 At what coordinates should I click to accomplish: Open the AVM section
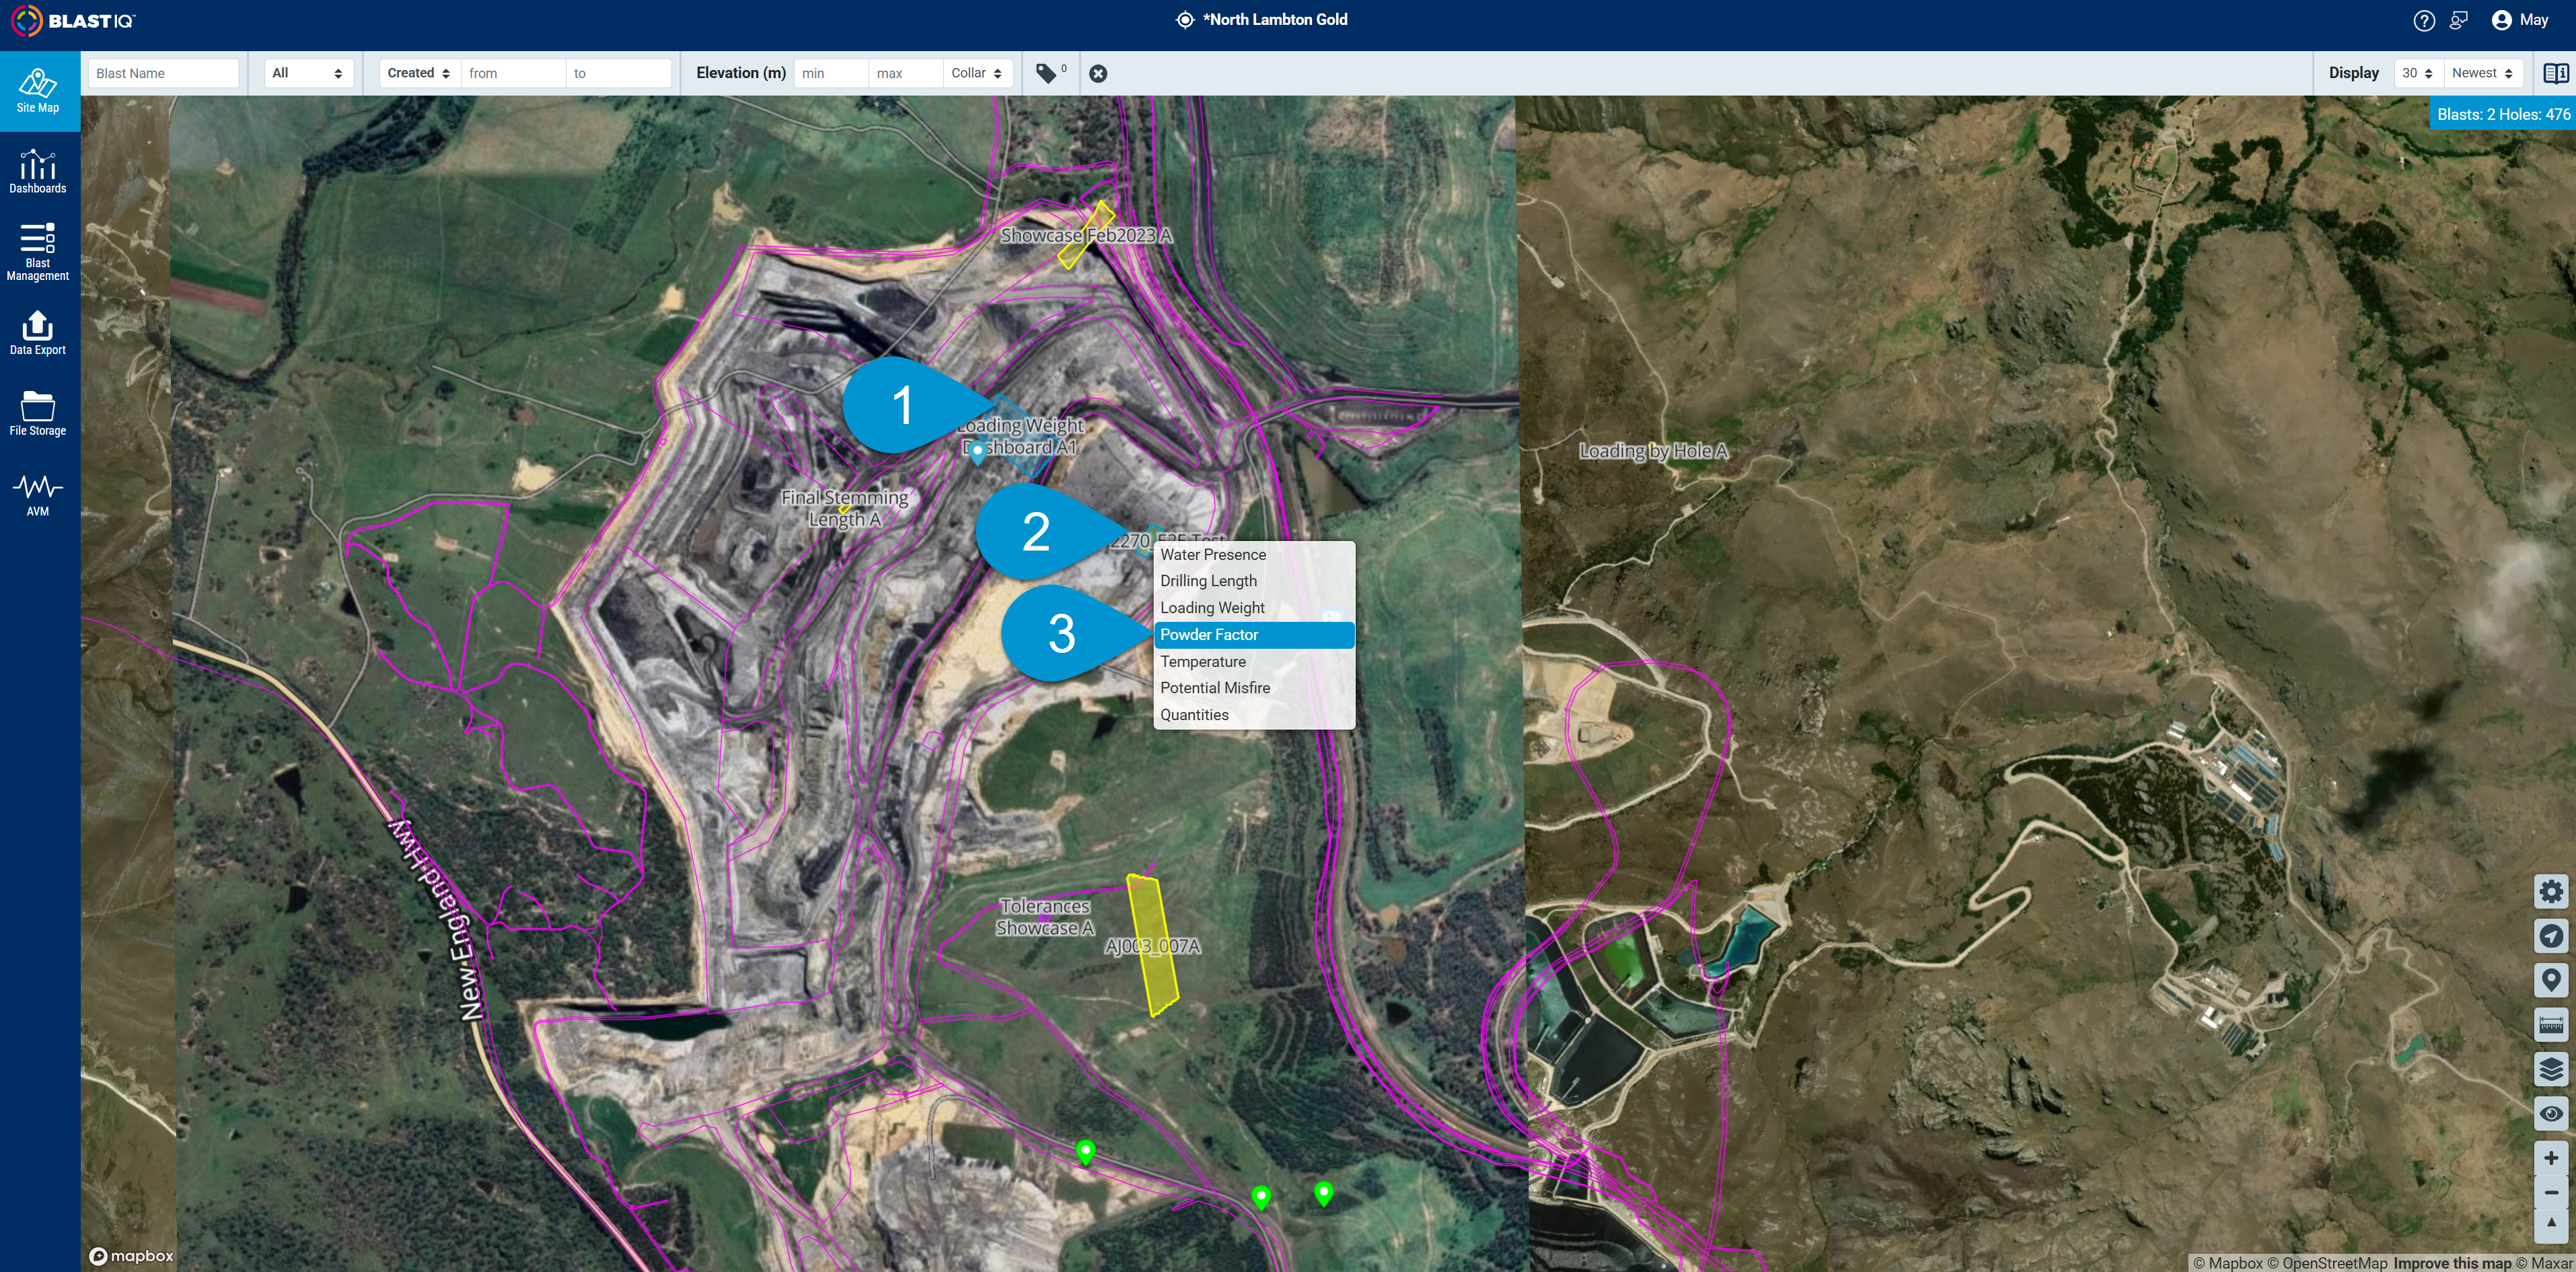[x=38, y=495]
